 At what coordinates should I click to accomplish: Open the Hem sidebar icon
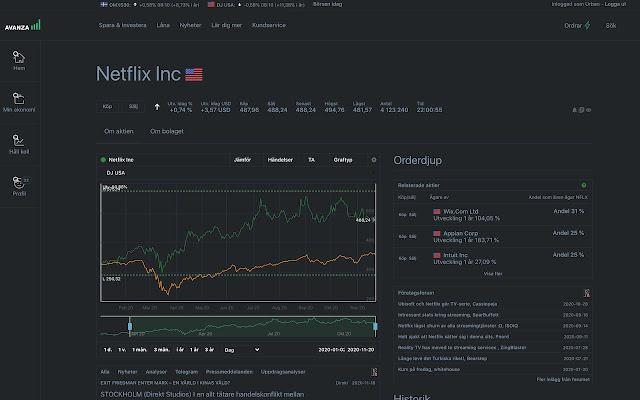[19, 60]
